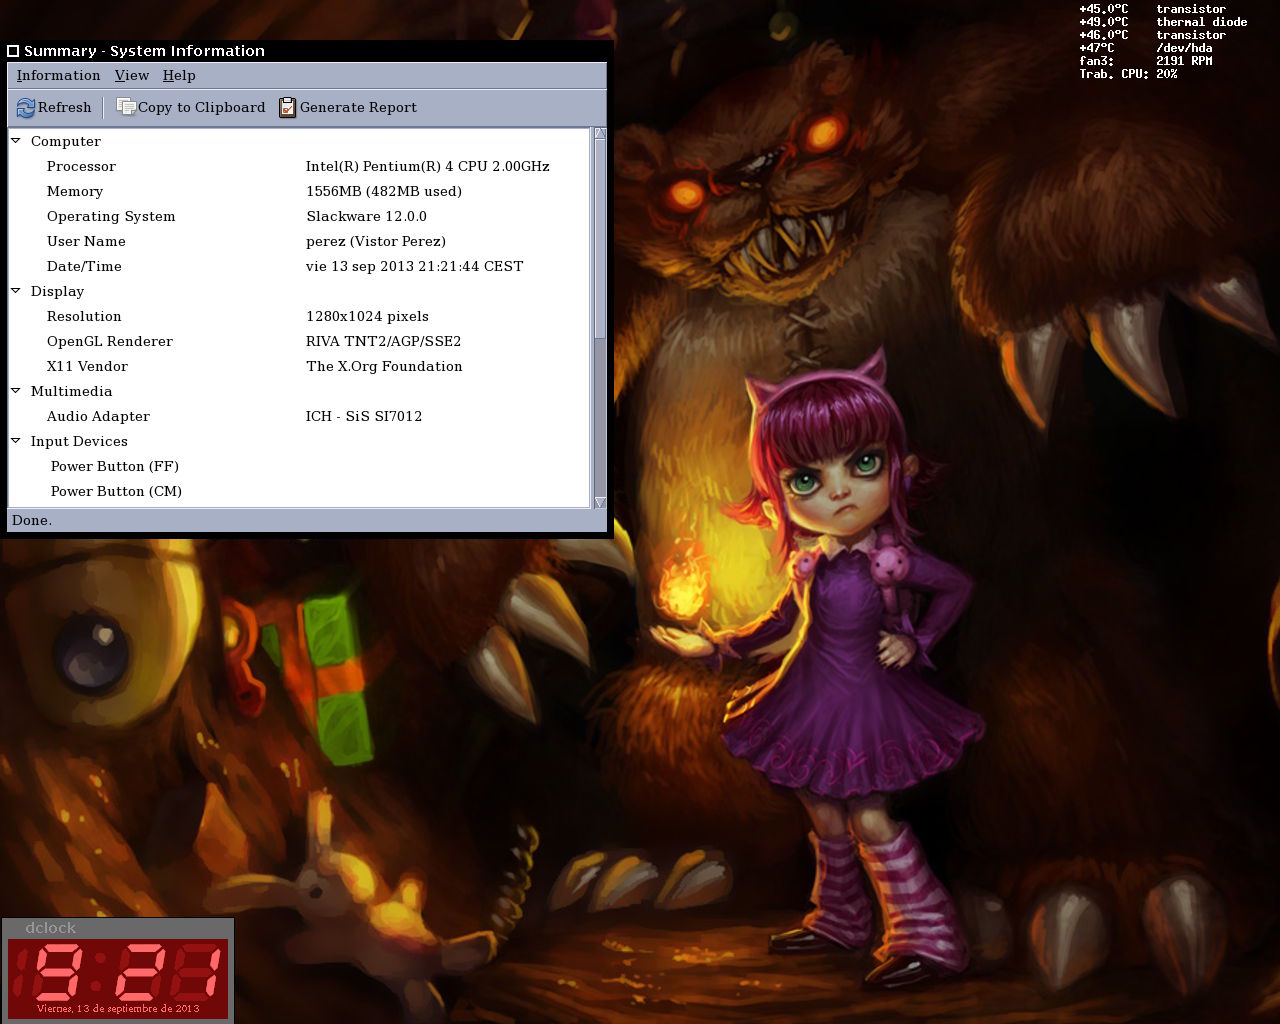The width and height of the screenshot is (1280, 1024).
Task: Click the value 'ICH - SiS SI7012'
Action: 364,416
